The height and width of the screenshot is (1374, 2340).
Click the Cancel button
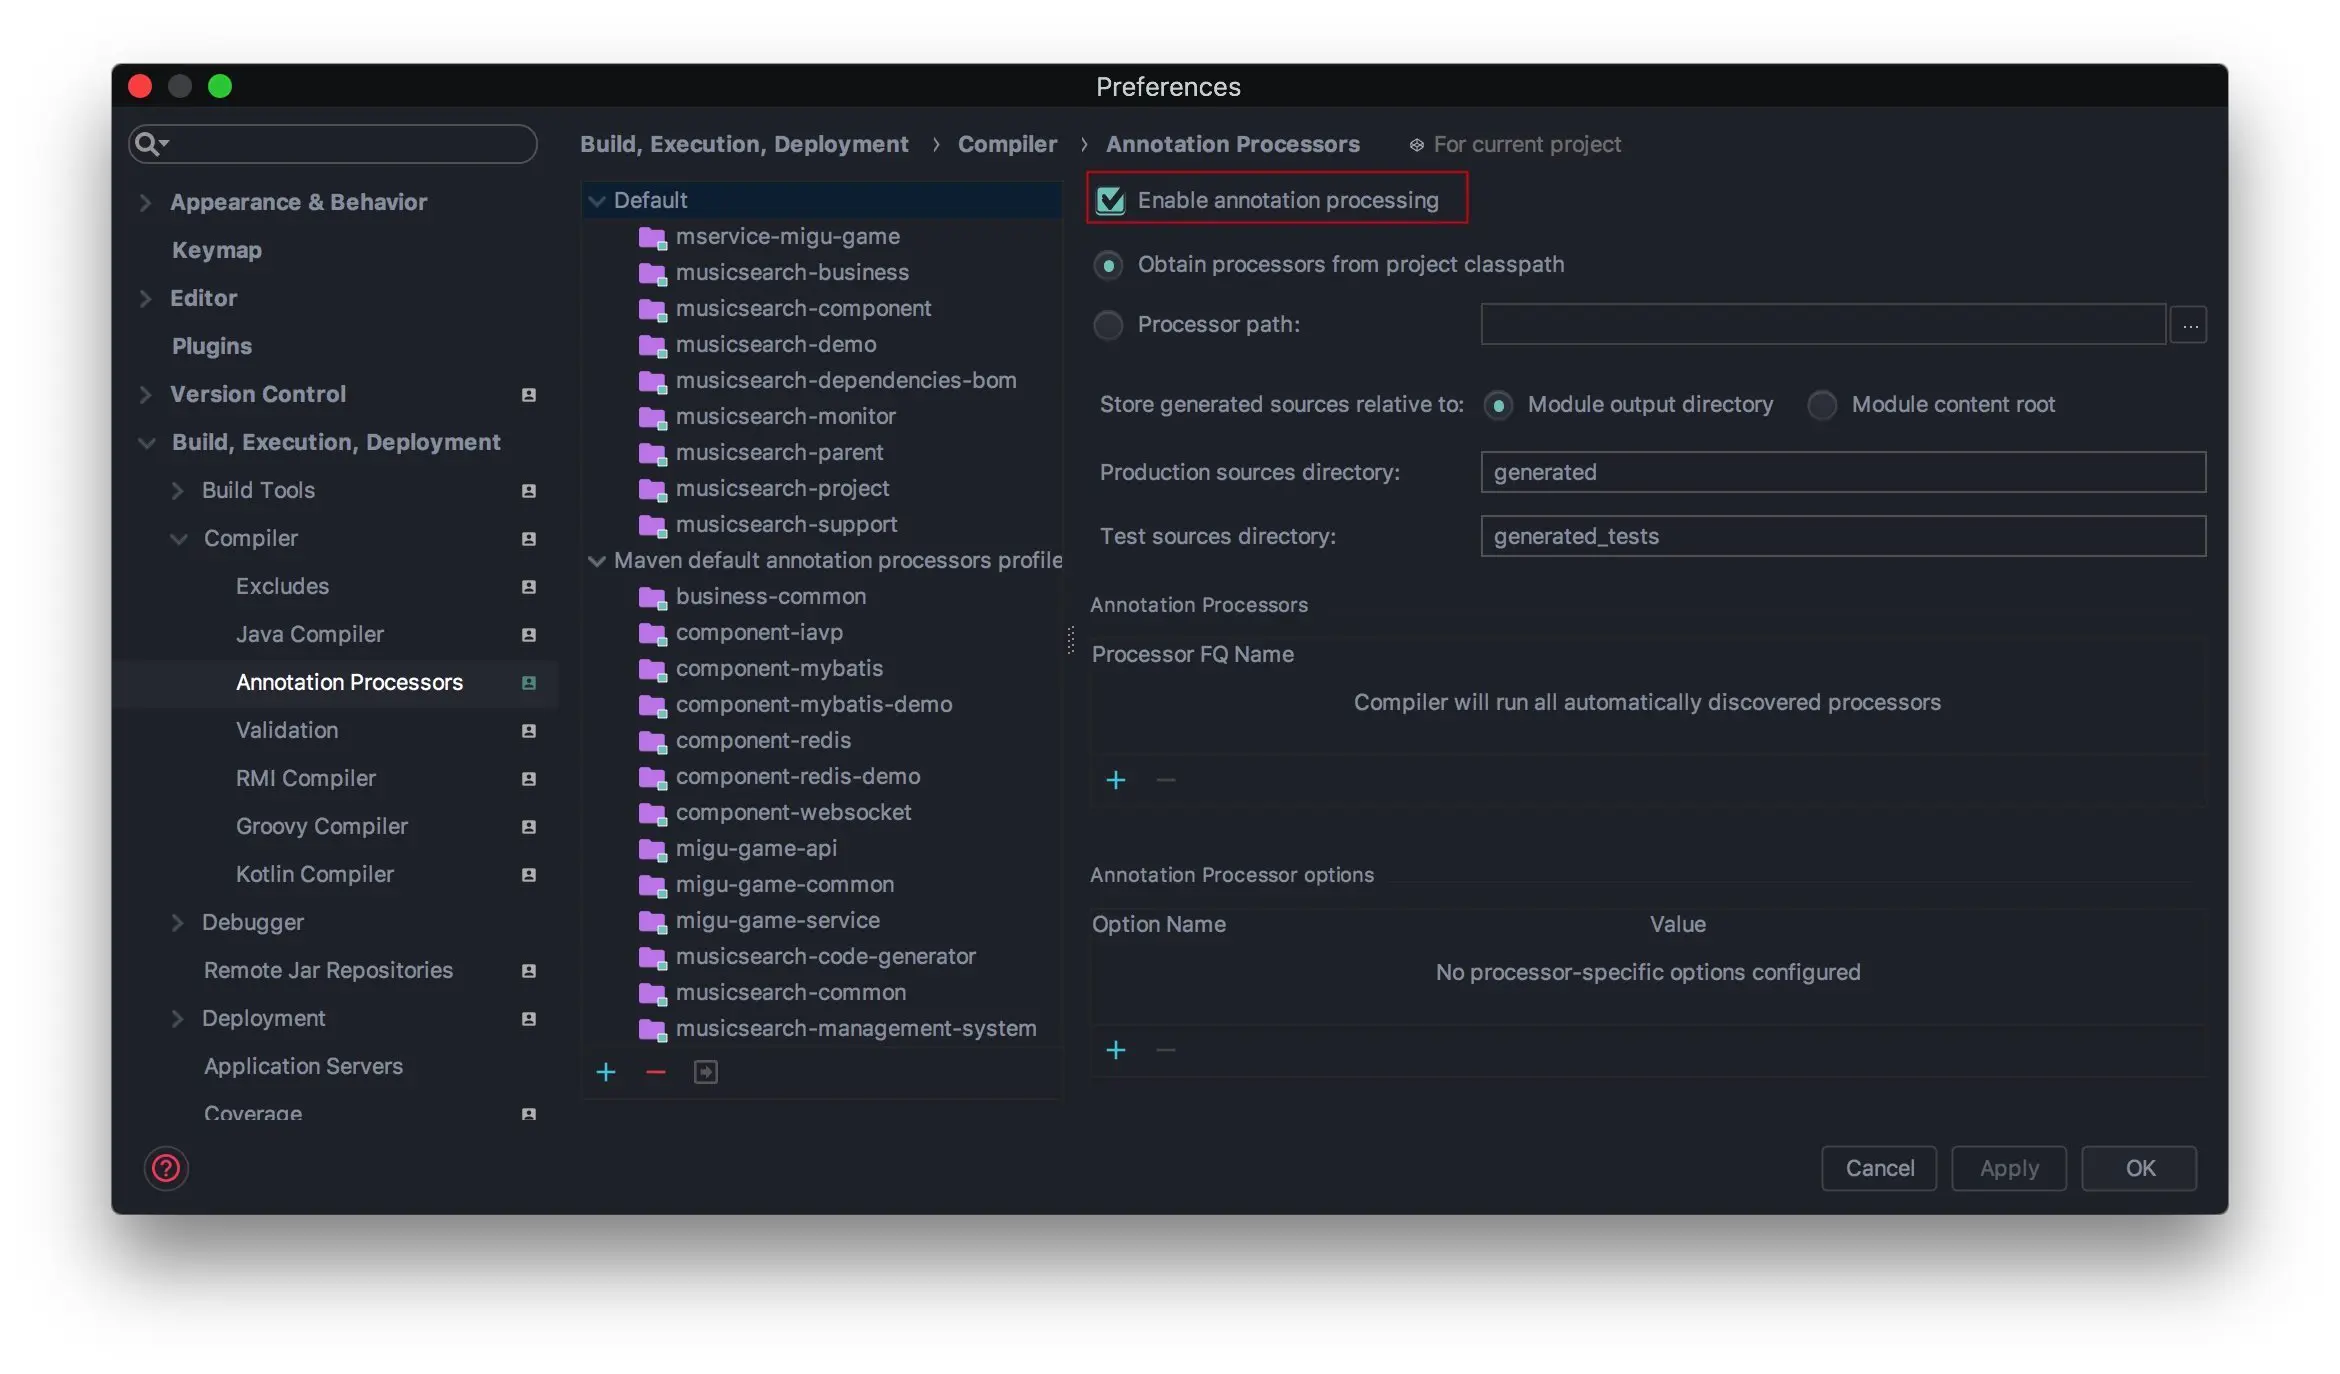click(x=1879, y=1168)
